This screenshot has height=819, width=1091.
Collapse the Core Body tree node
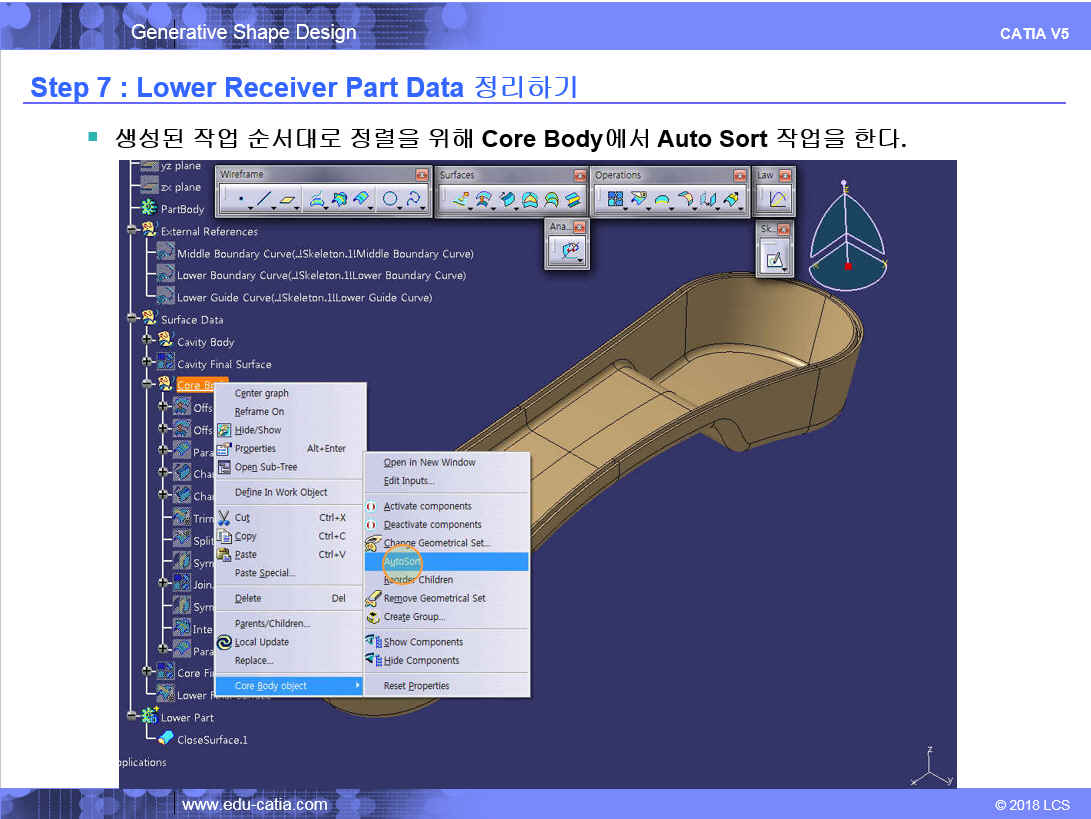click(x=147, y=384)
